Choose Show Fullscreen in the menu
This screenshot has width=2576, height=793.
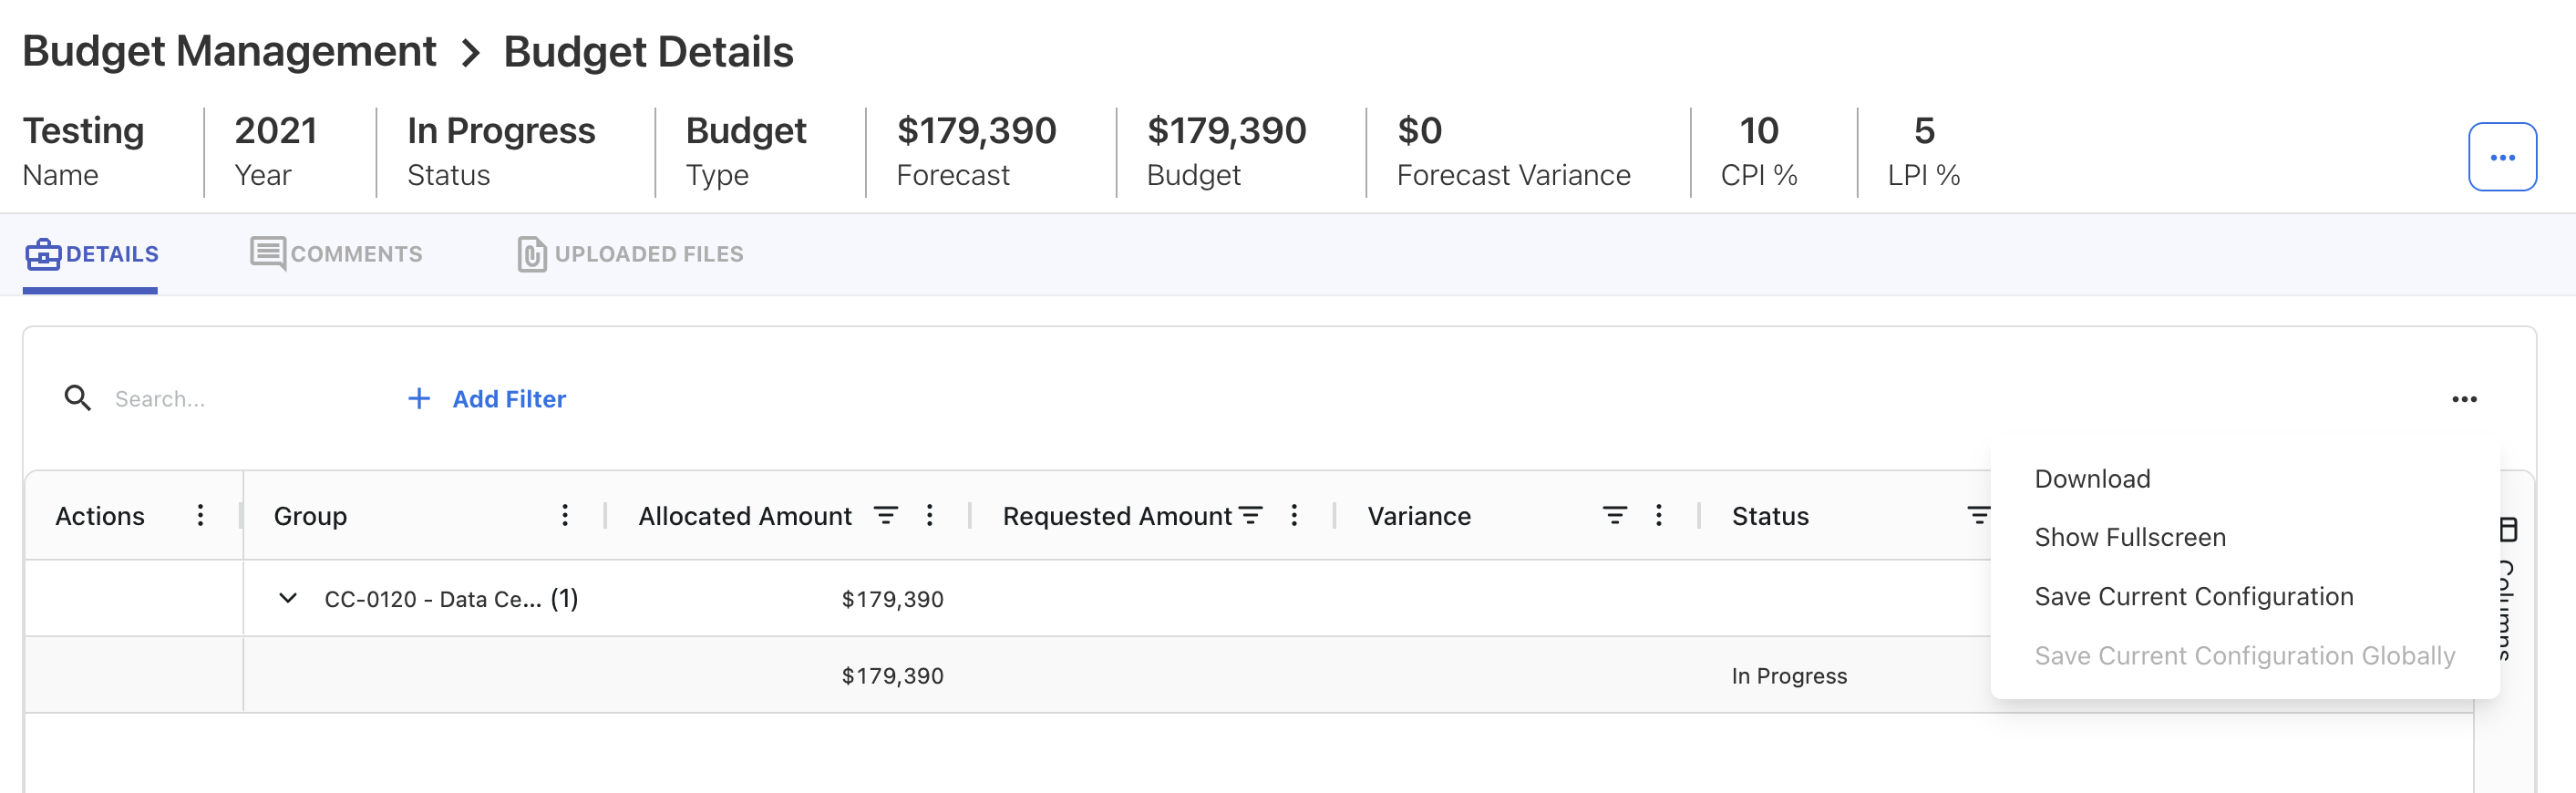click(2130, 538)
